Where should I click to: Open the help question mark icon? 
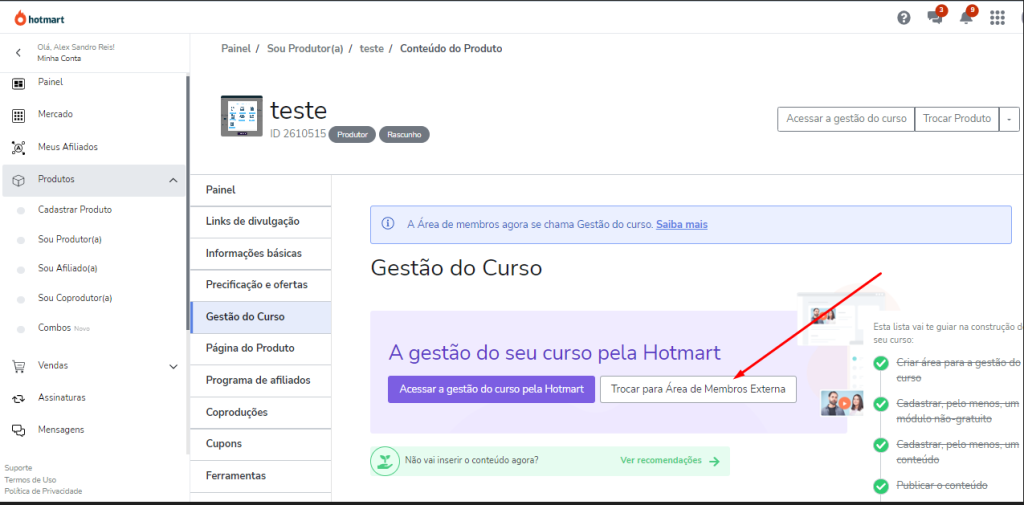point(904,18)
